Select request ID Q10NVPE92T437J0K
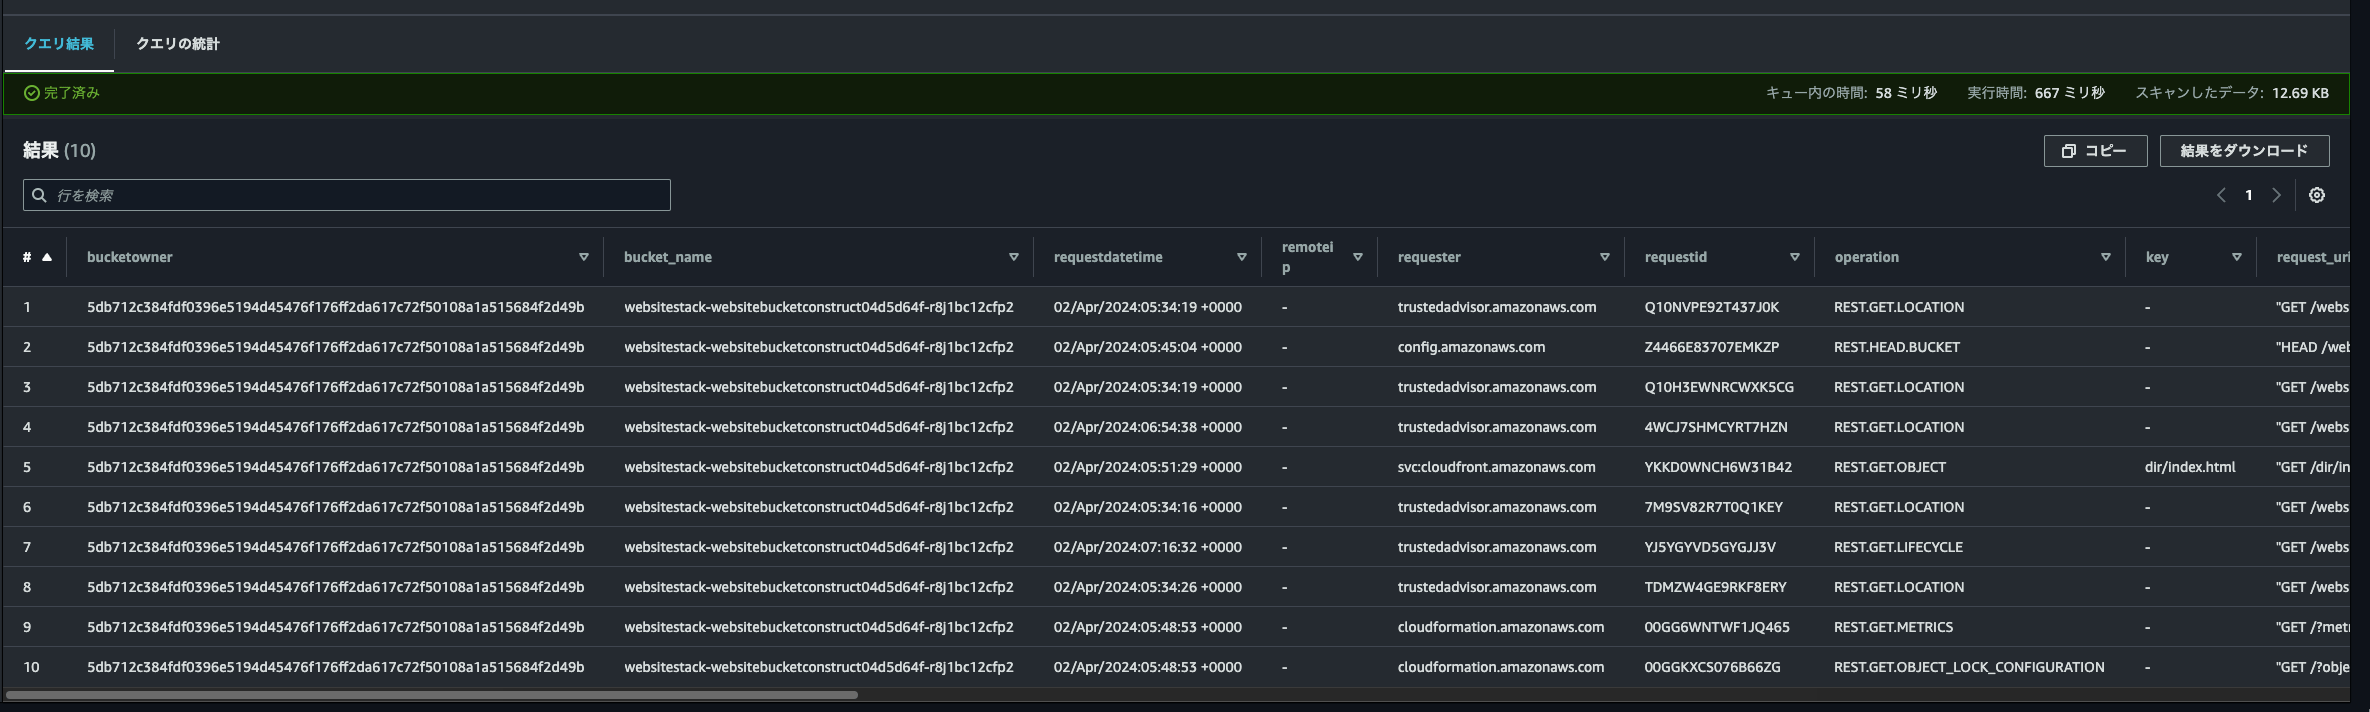The image size is (2370, 712). click(1711, 307)
